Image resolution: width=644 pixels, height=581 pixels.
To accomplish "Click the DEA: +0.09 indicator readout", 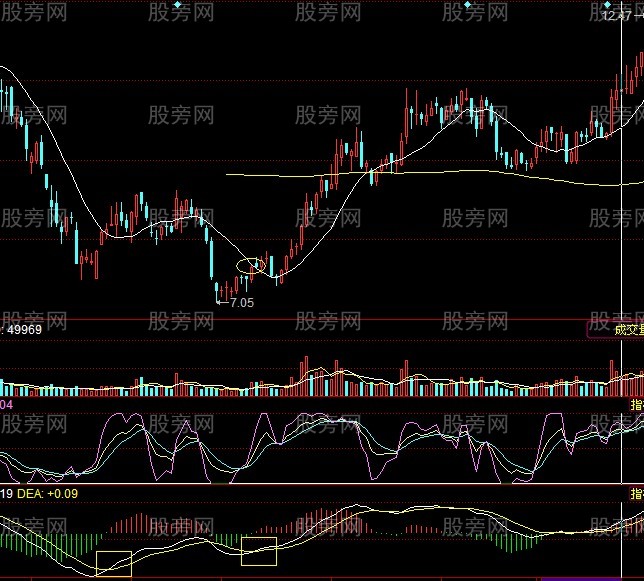I will click(x=47, y=494).
